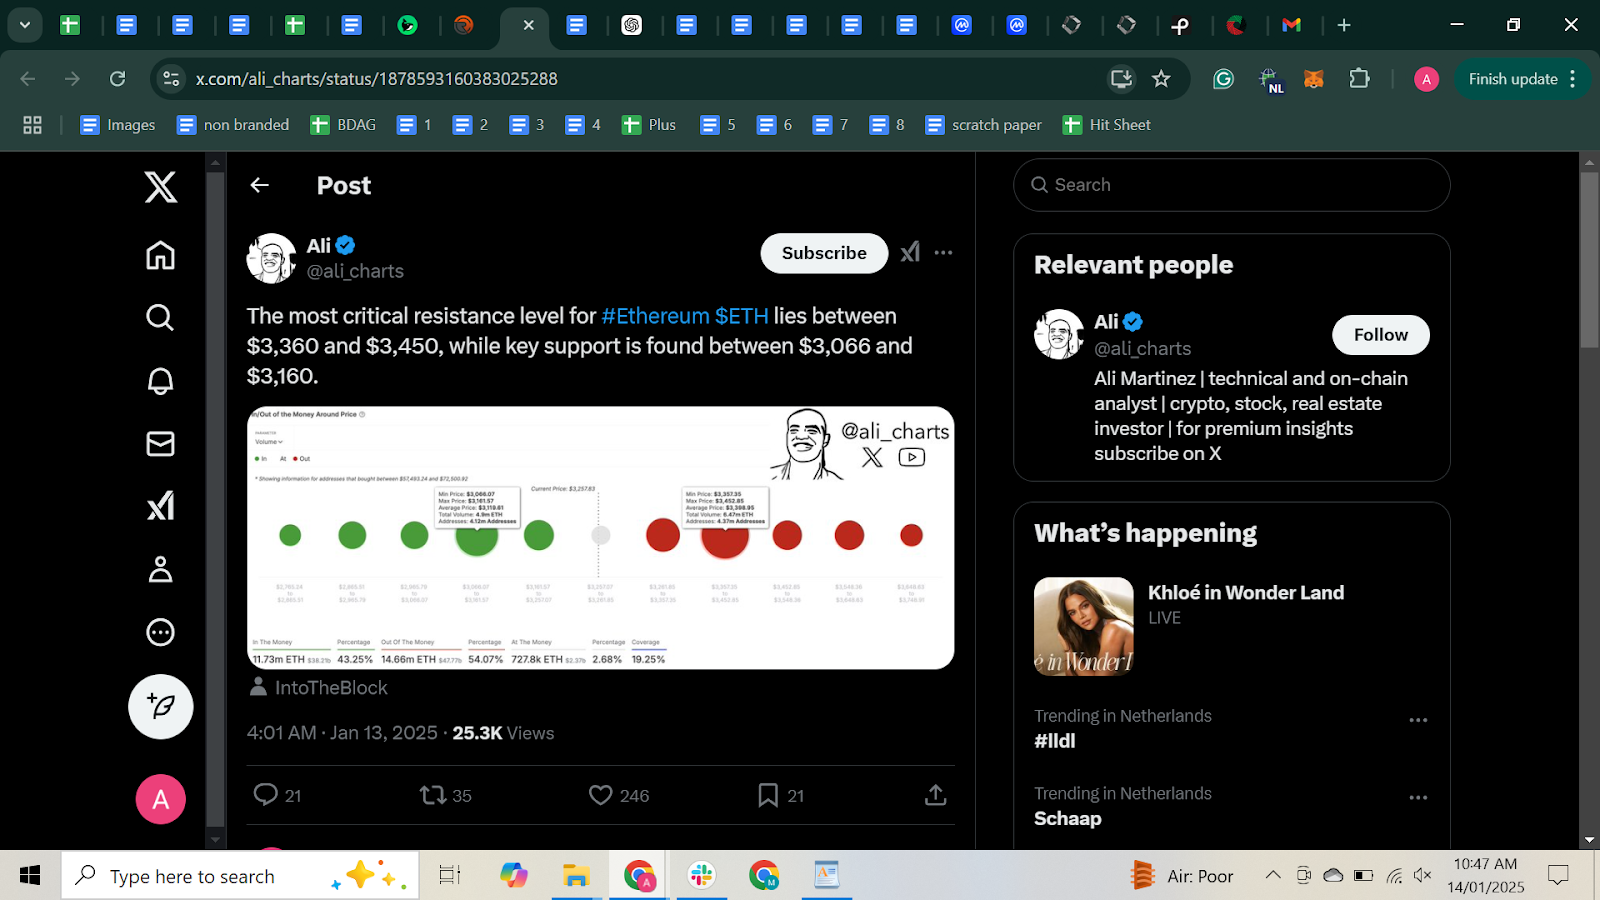Open the scratch paper bookmark
The image size is (1600, 900).
coord(983,125)
